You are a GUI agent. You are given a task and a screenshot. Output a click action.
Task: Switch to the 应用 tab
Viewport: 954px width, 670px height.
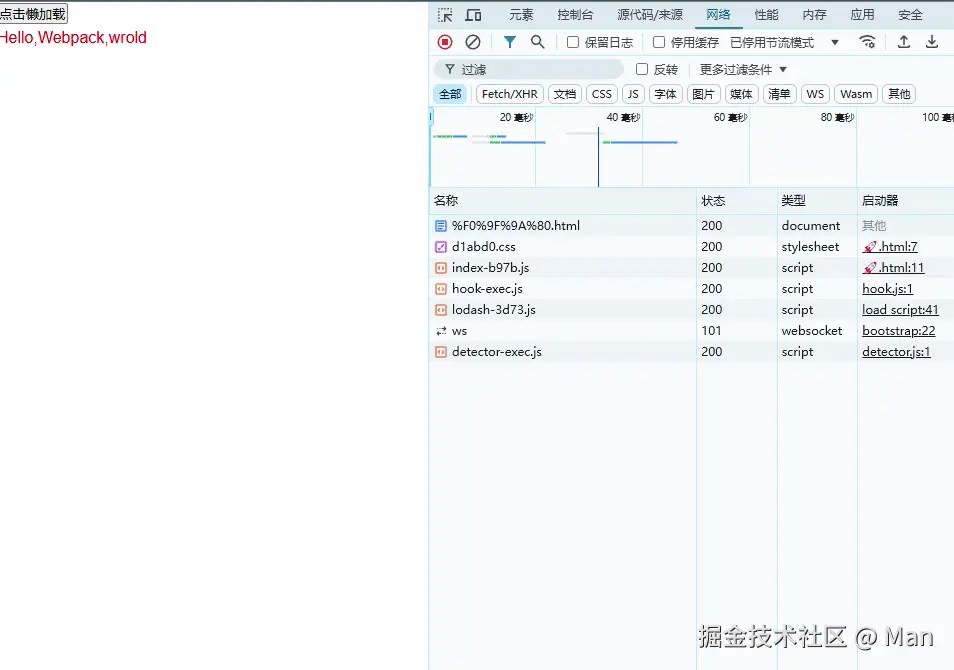pyautogui.click(x=863, y=15)
